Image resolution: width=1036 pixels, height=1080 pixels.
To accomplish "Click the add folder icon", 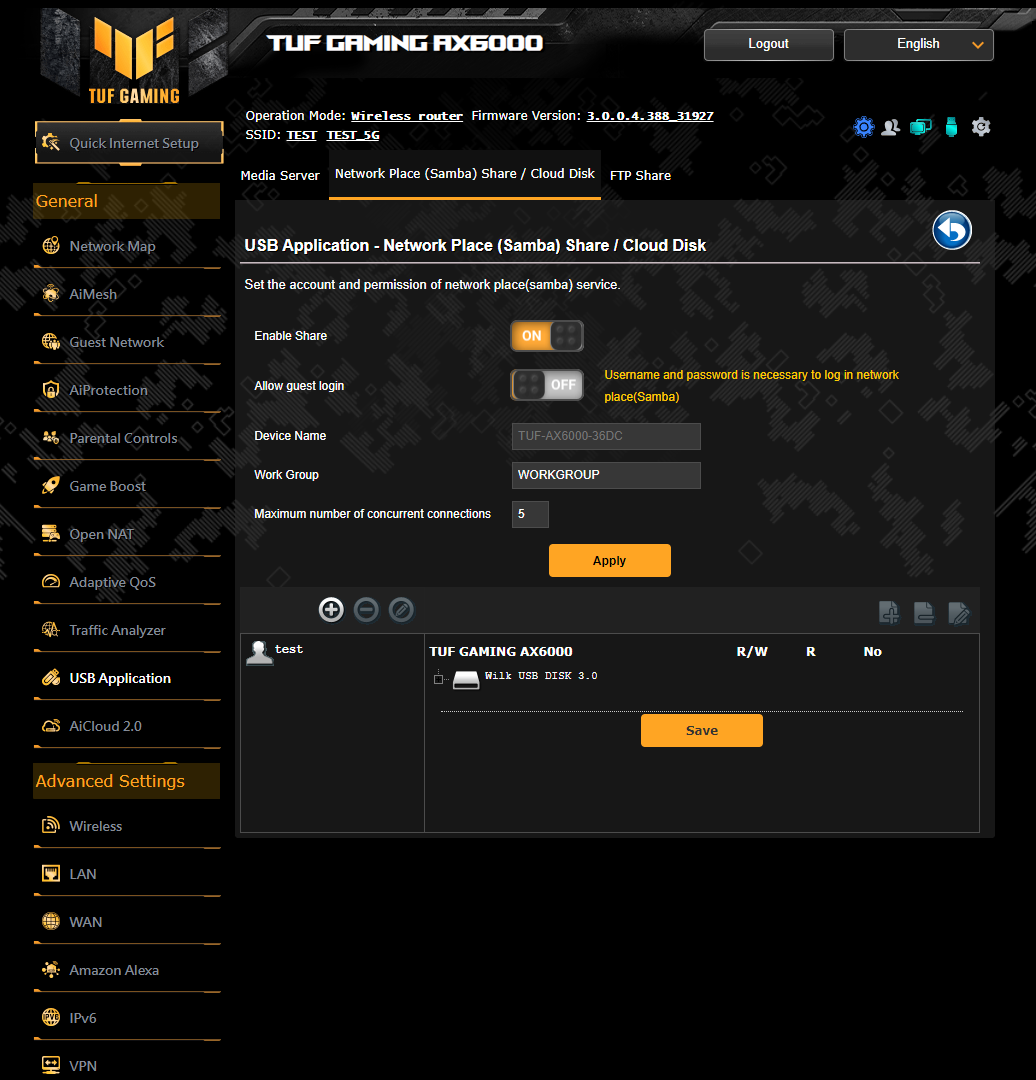I will [889, 612].
